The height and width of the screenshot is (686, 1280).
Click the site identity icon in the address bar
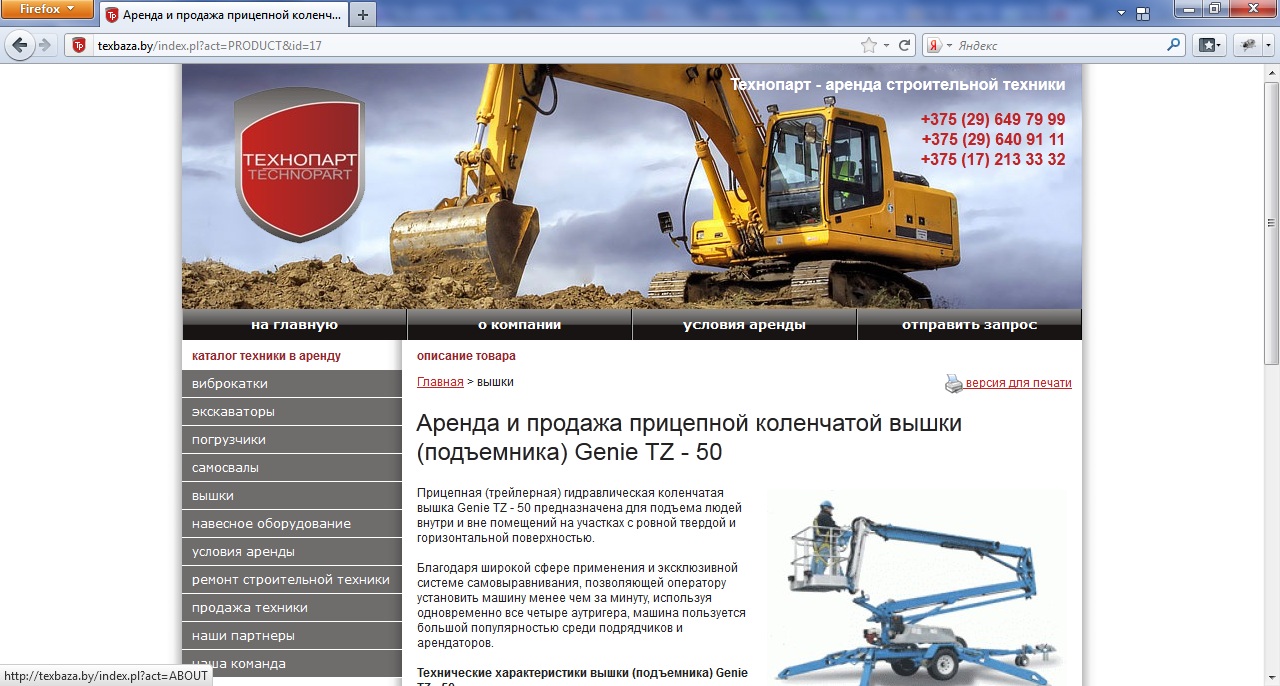(79, 45)
